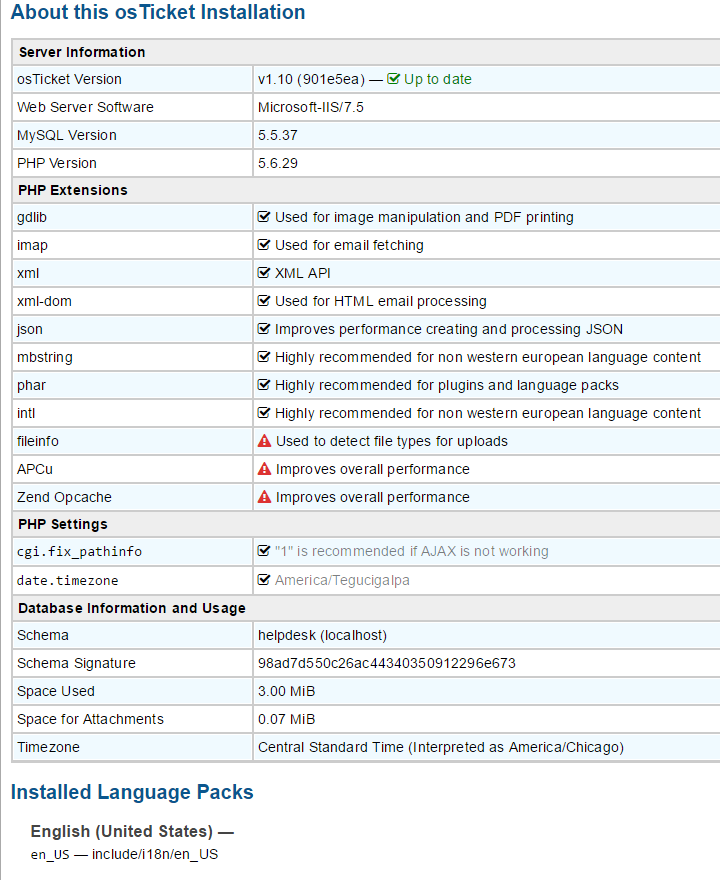Click the MySQL Version label
The height and width of the screenshot is (880, 720).
click(x=67, y=135)
